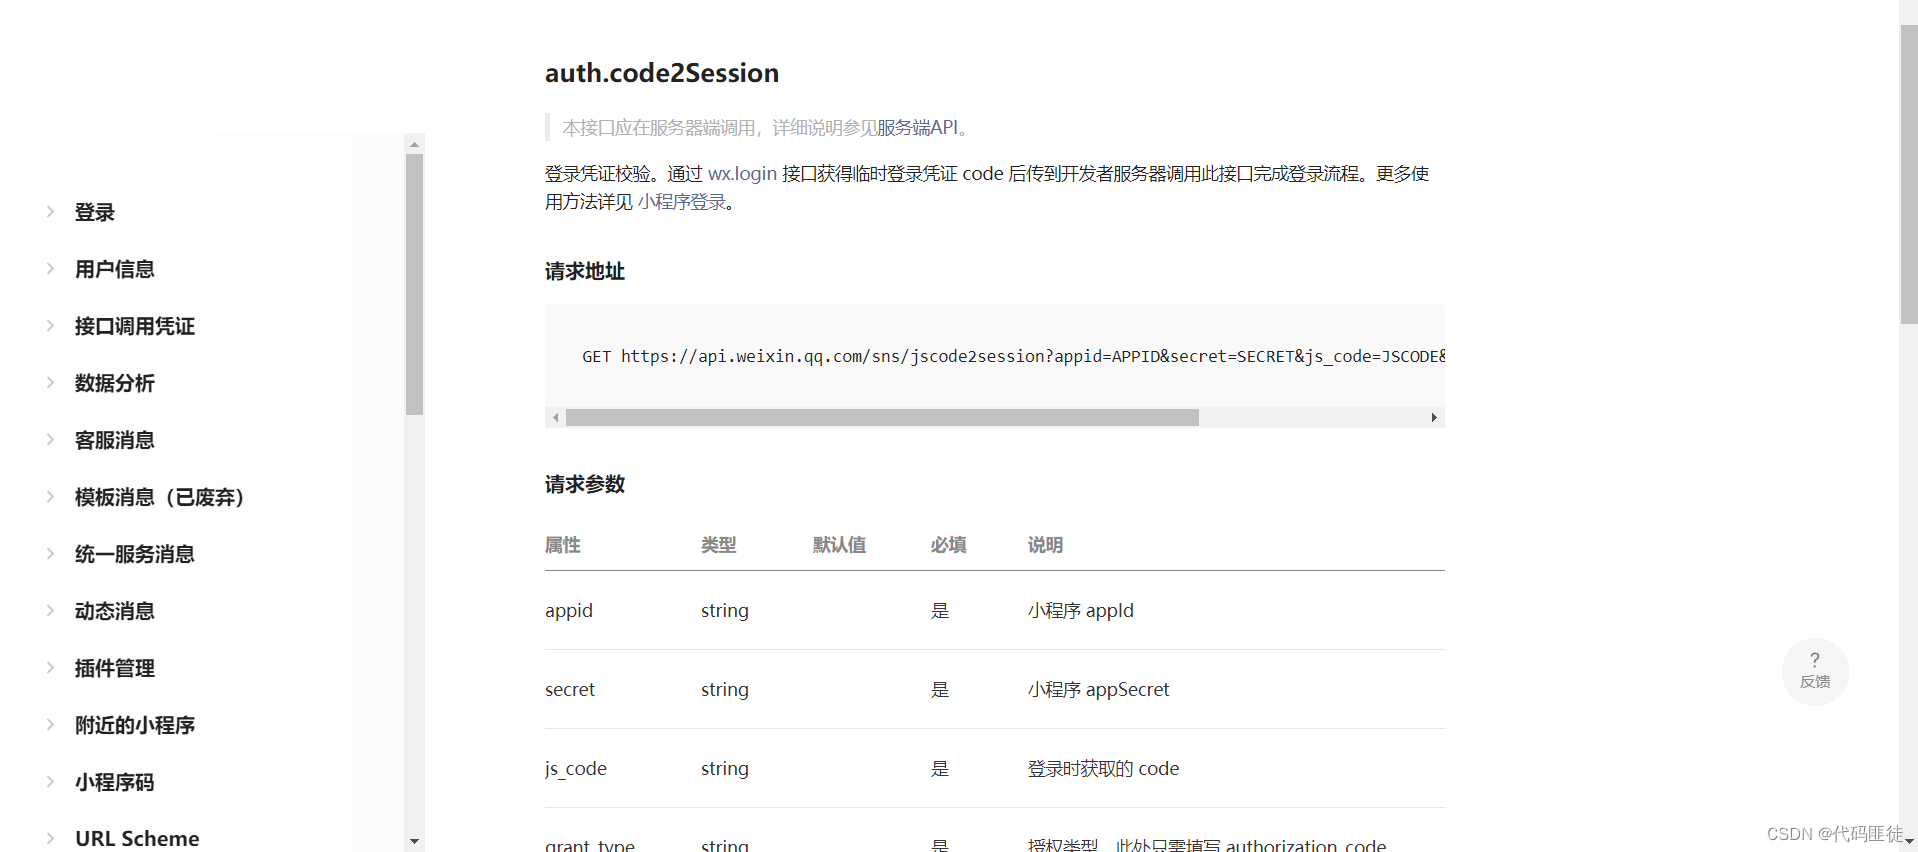This screenshot has height=852, width=1918.
Task: Expand the 小程序码 section chevron
Action: click(50, 781)
